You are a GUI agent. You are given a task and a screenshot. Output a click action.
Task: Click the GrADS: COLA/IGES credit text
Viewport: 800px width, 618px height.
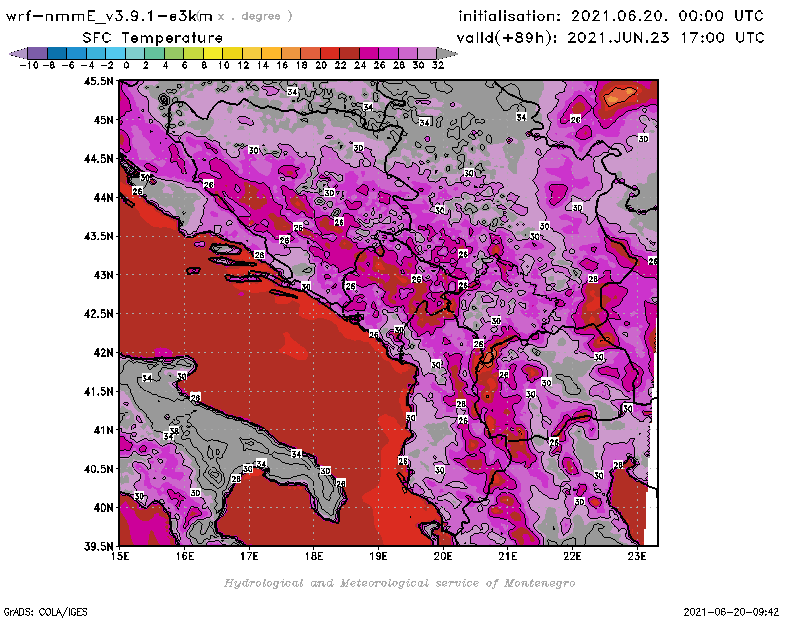46,612
